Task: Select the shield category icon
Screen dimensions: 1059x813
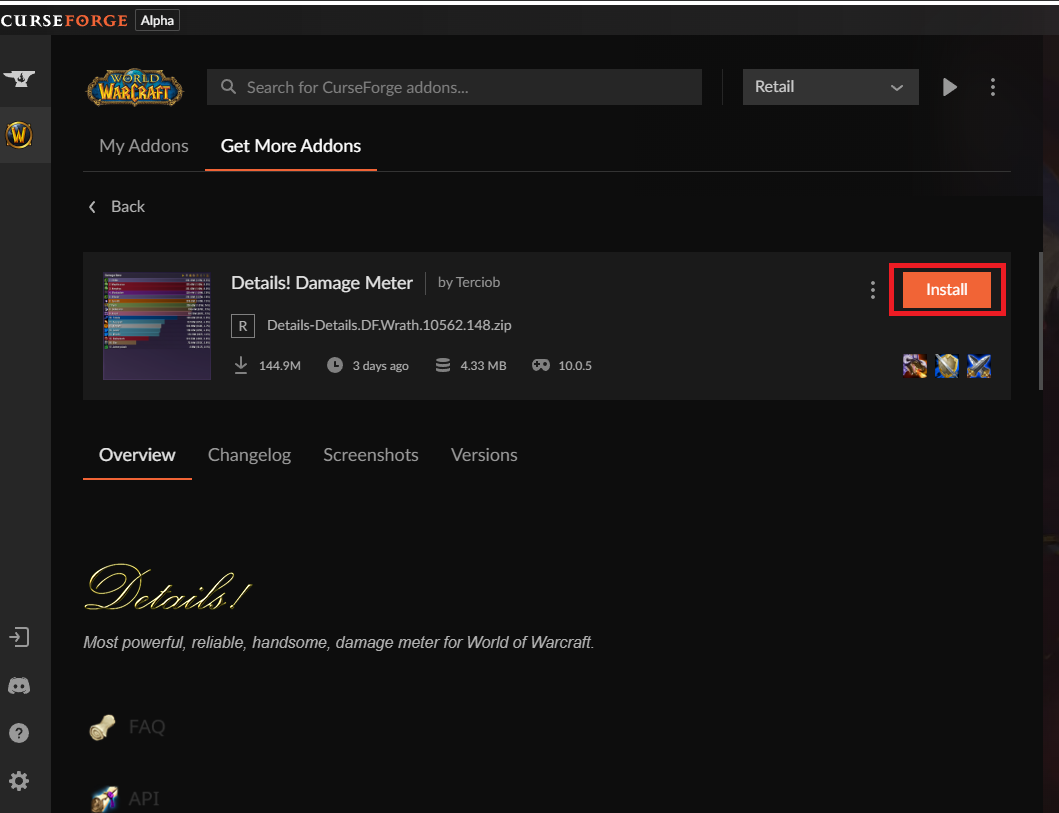Action: click(x=946, y=366)
